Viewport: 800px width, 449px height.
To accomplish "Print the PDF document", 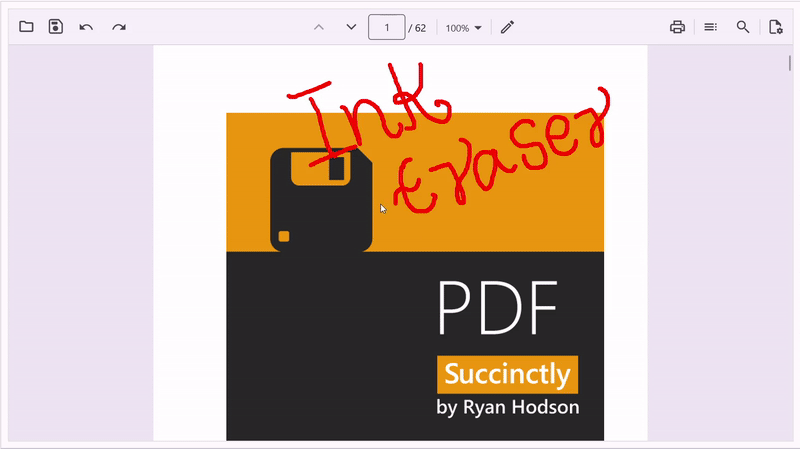I will 677,27.
